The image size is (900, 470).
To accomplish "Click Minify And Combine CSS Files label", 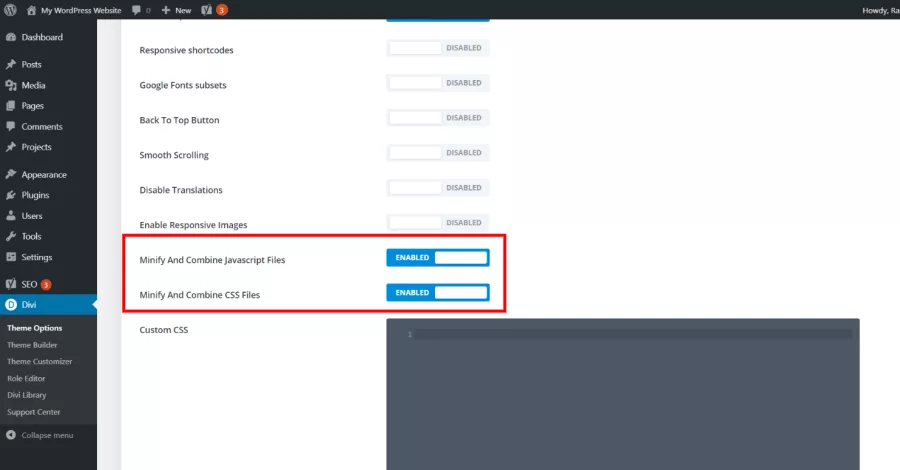I will tap(200, 295).
